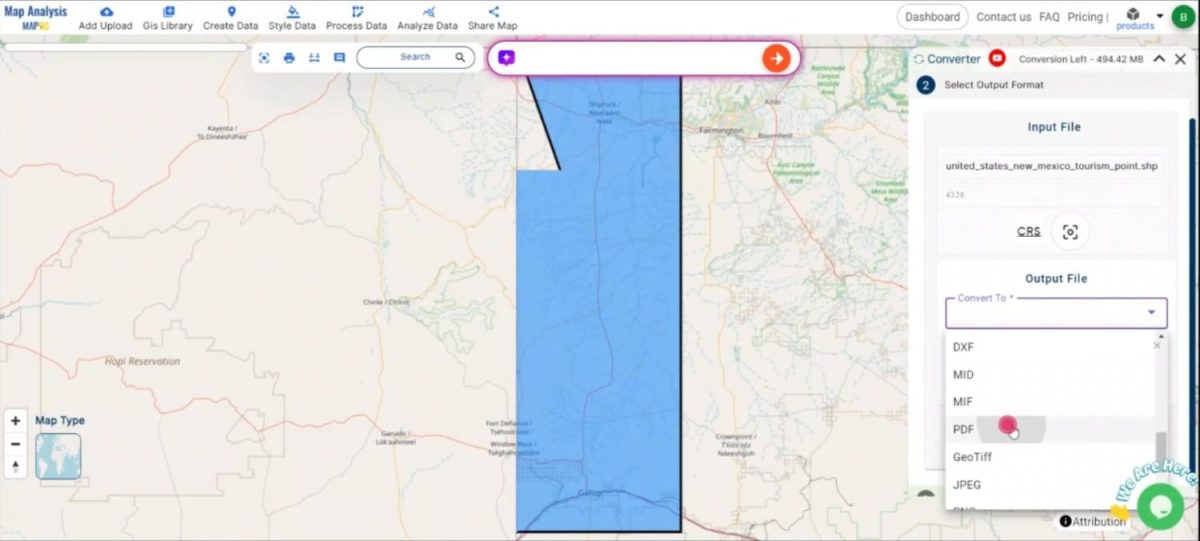Open the Gis Library
This screenshot has height=541, width=1200.
[x=168, y=12]
